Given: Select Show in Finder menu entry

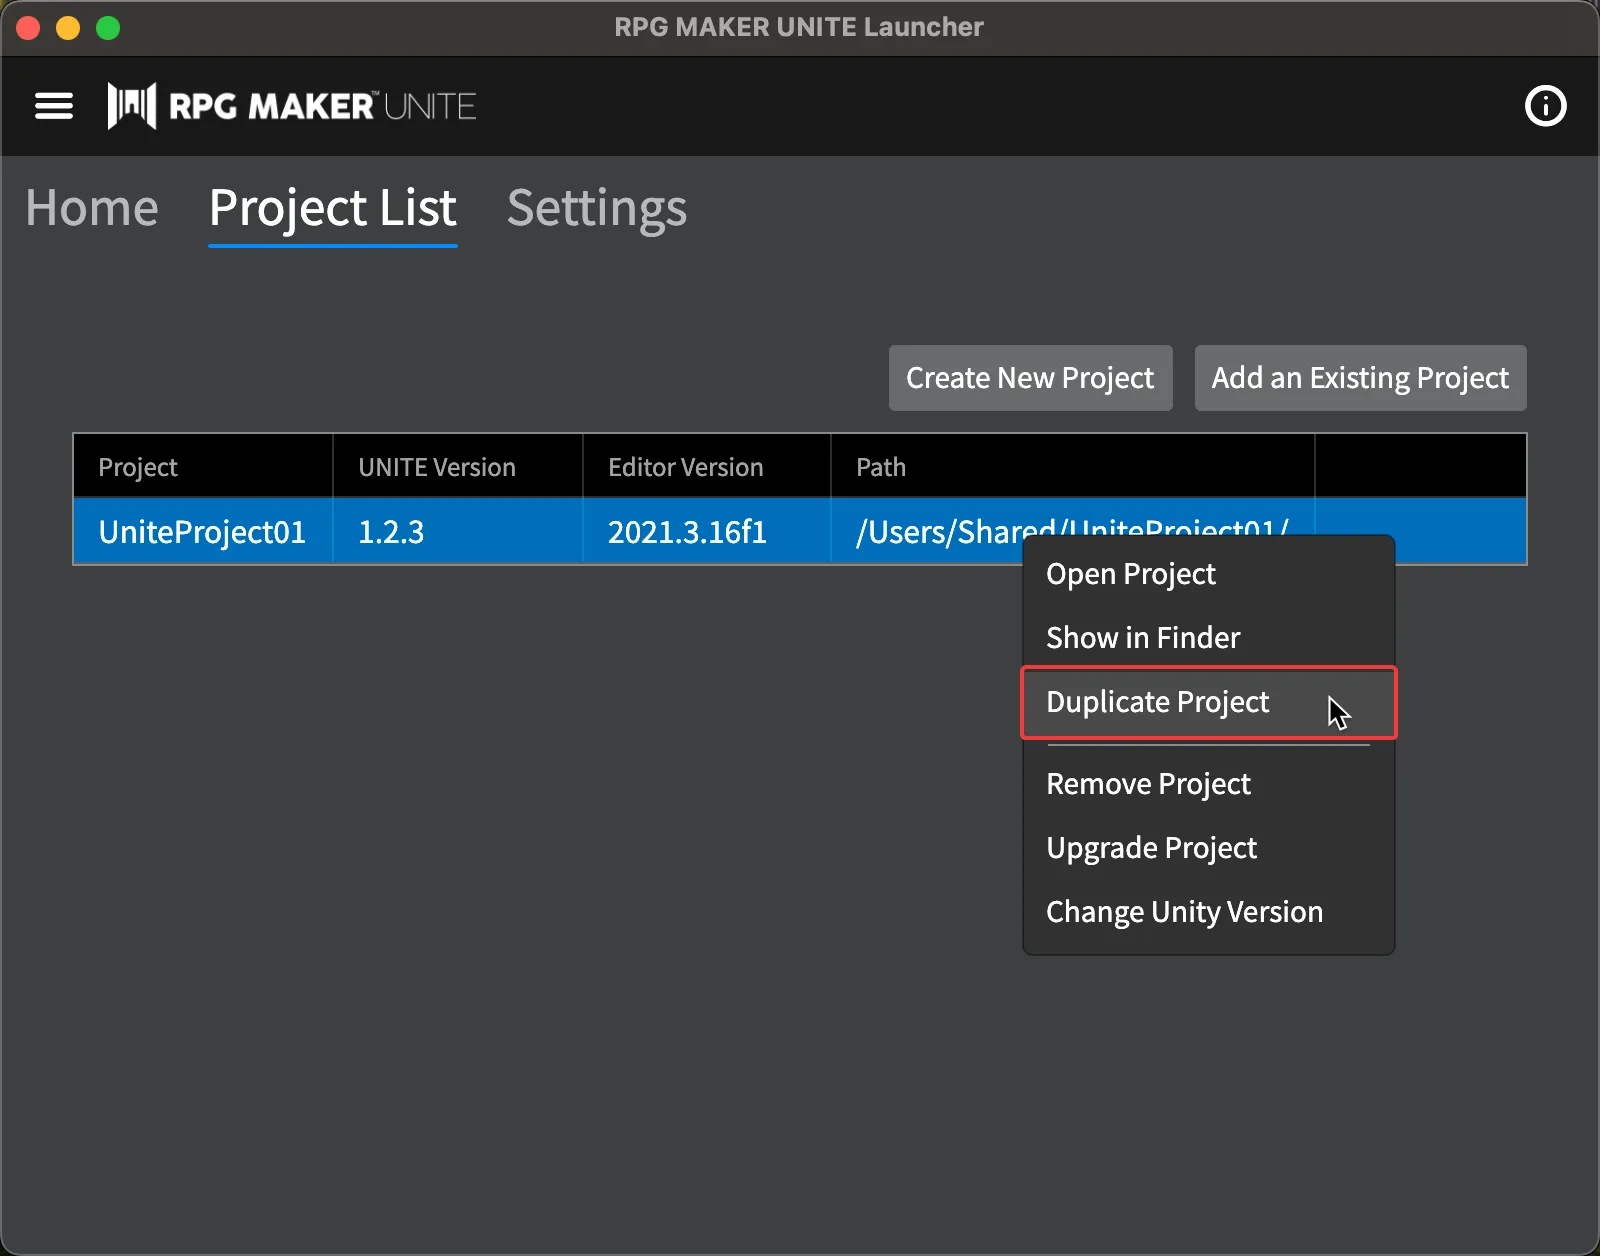Looking at the screenshot, I should click(x=1142, y=638).
